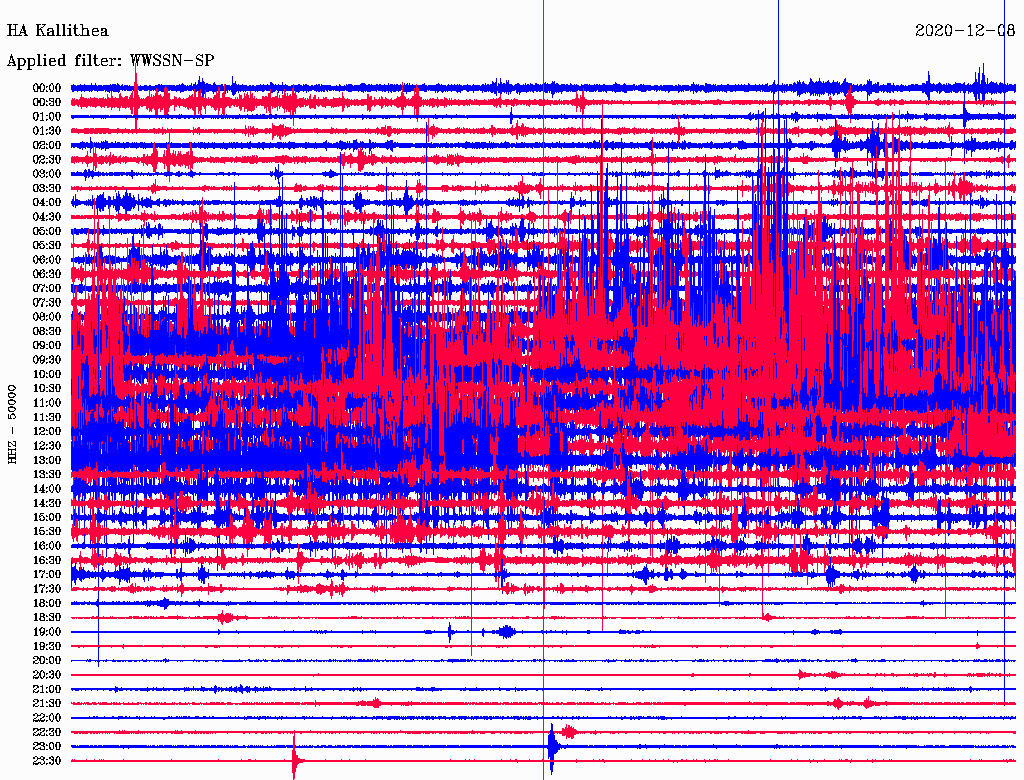This screenshot has width=1024, height=780.
Task: Select the 02:00 time row label
Action: [x=47, y=145]
